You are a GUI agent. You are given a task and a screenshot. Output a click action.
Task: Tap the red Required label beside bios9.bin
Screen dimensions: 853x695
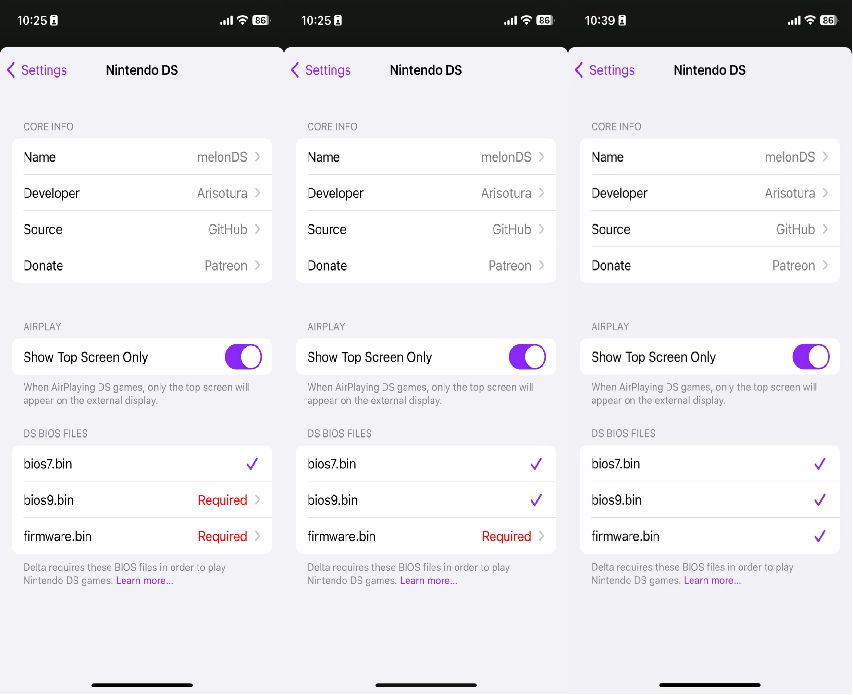pos(222,500)
